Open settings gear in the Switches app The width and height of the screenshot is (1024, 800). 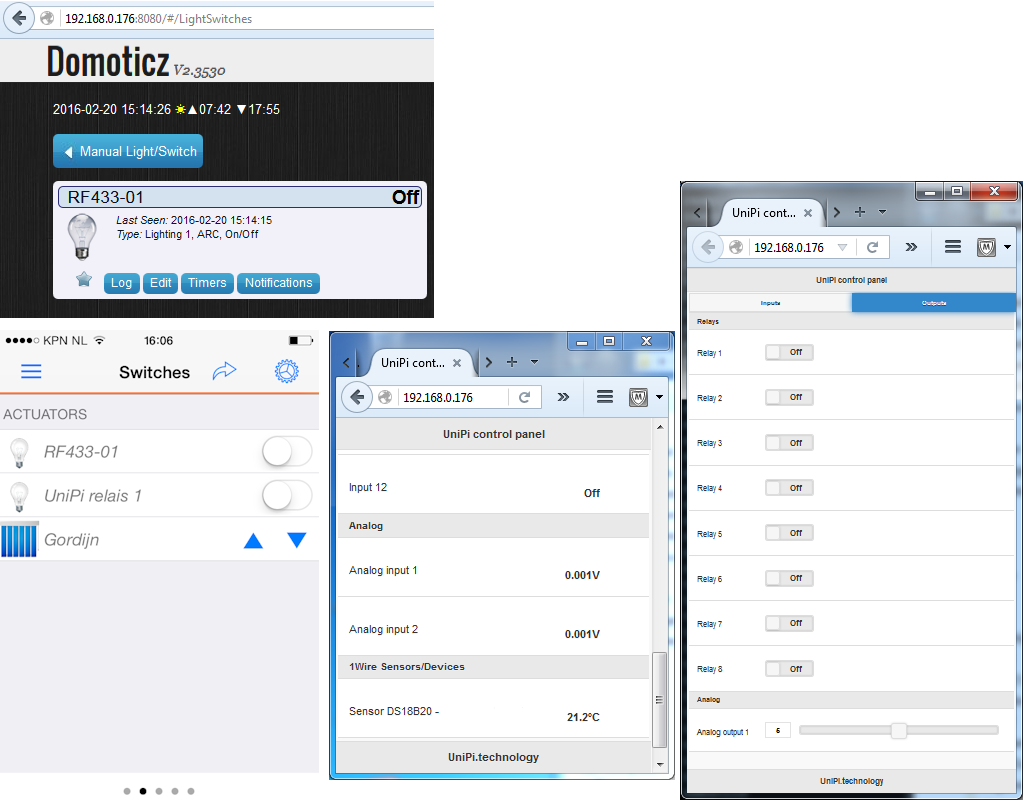tap(286, 371)
